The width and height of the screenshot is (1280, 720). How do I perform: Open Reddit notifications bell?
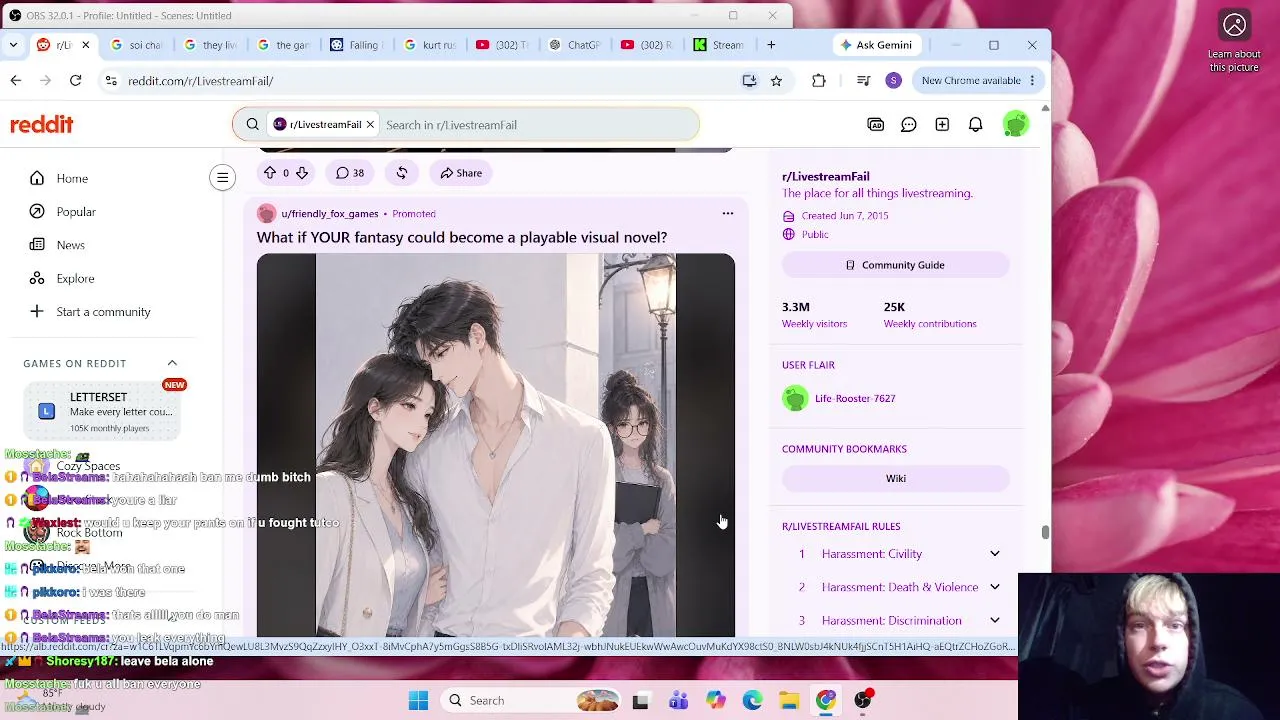[x=975, y=125]
